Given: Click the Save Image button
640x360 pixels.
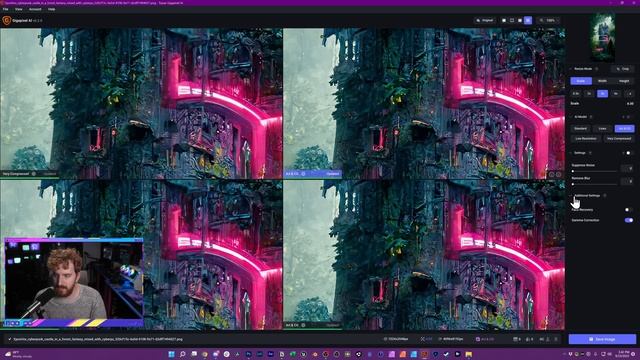Looking at the screenshot, I should (602, 339).
